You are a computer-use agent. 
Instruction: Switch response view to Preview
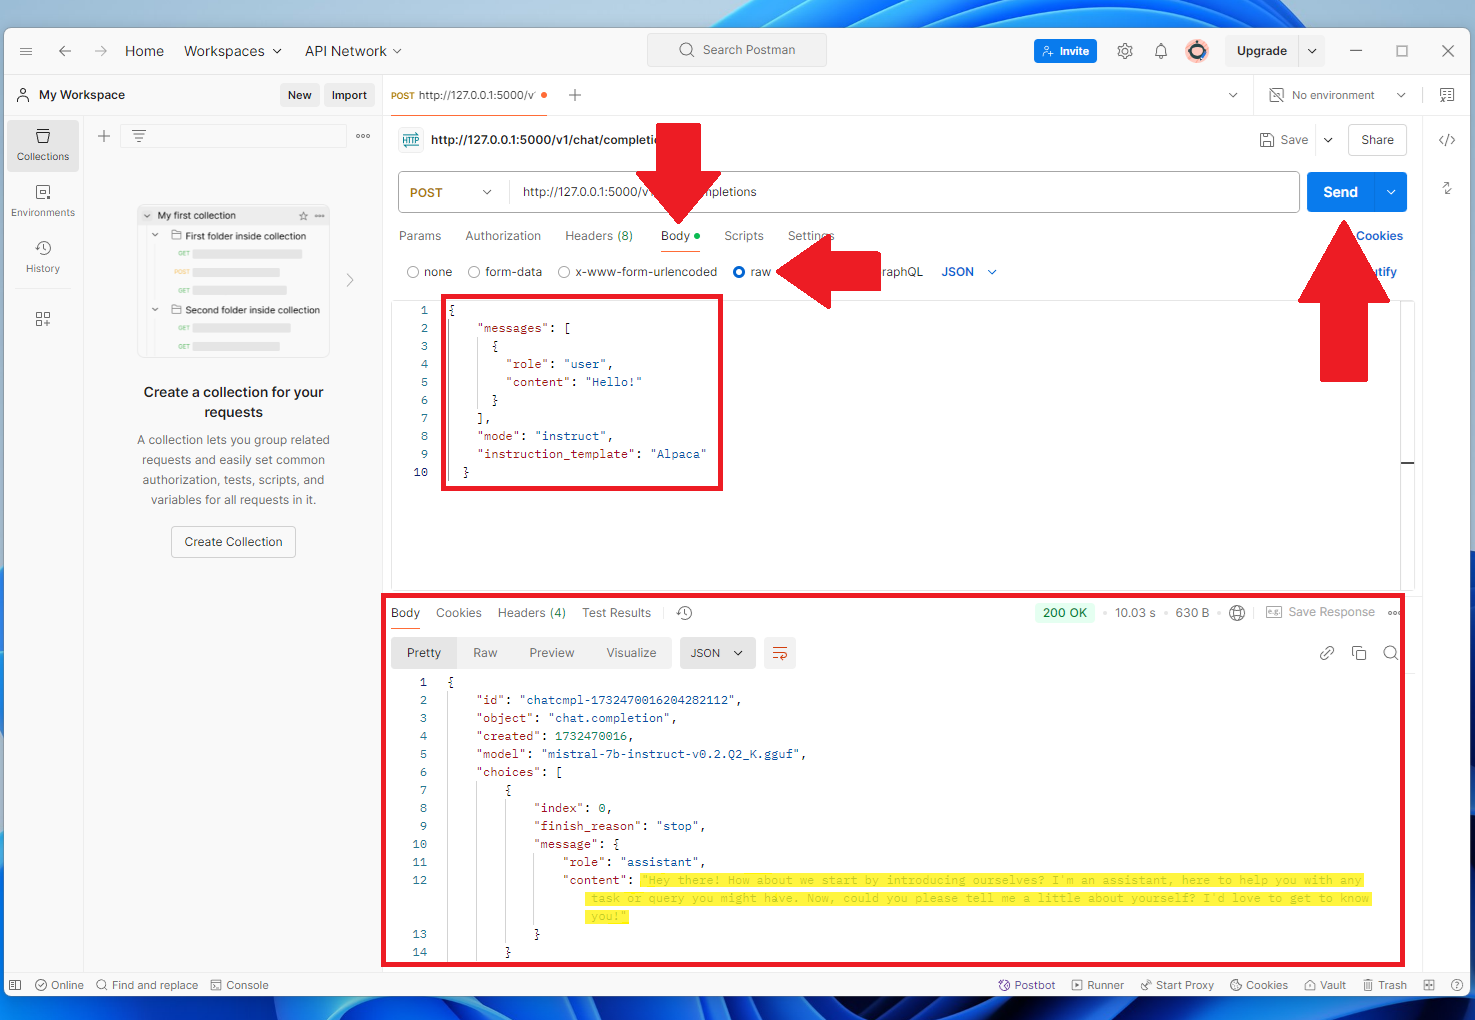[552, 653]
